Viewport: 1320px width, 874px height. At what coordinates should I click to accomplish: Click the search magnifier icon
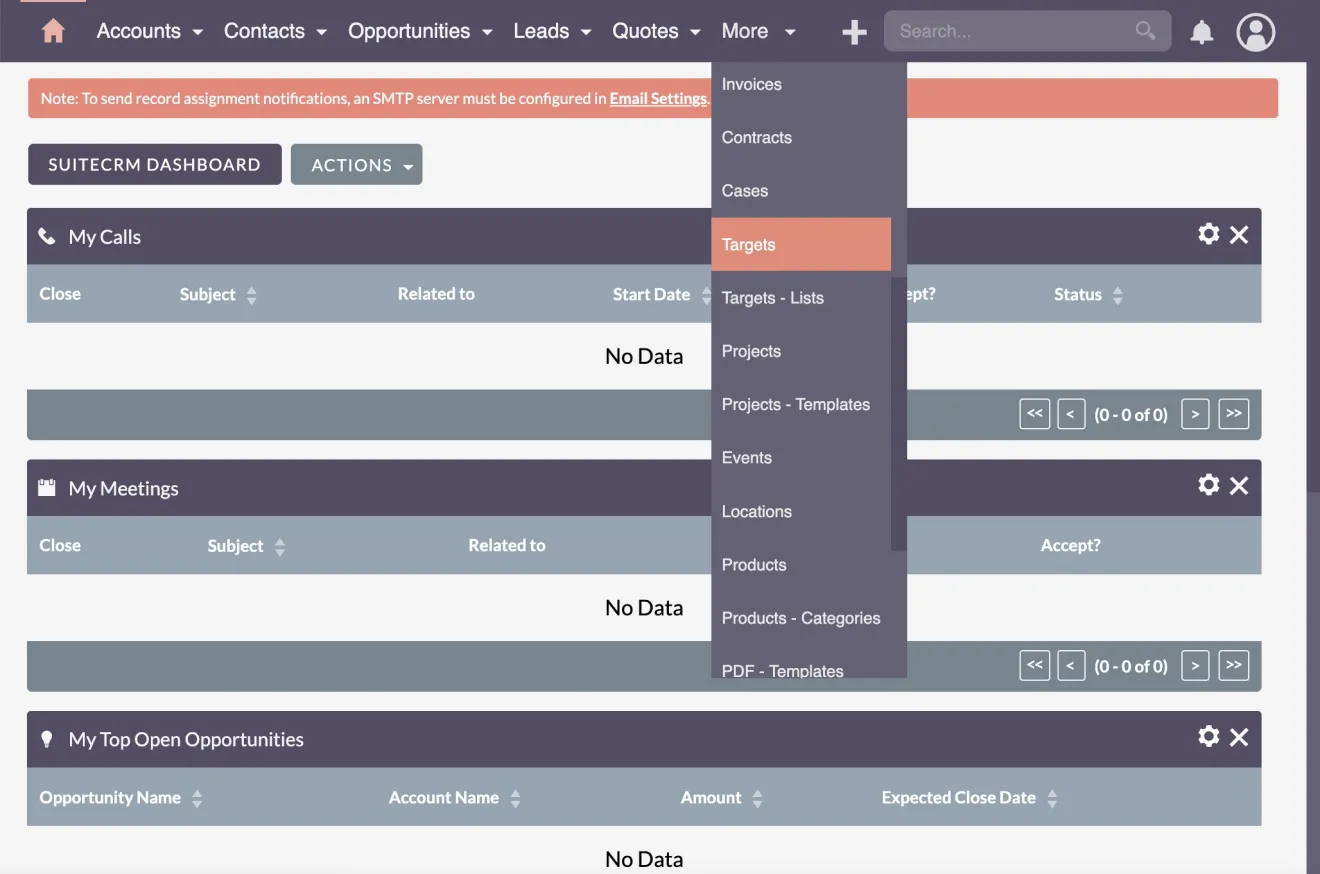1144,31
